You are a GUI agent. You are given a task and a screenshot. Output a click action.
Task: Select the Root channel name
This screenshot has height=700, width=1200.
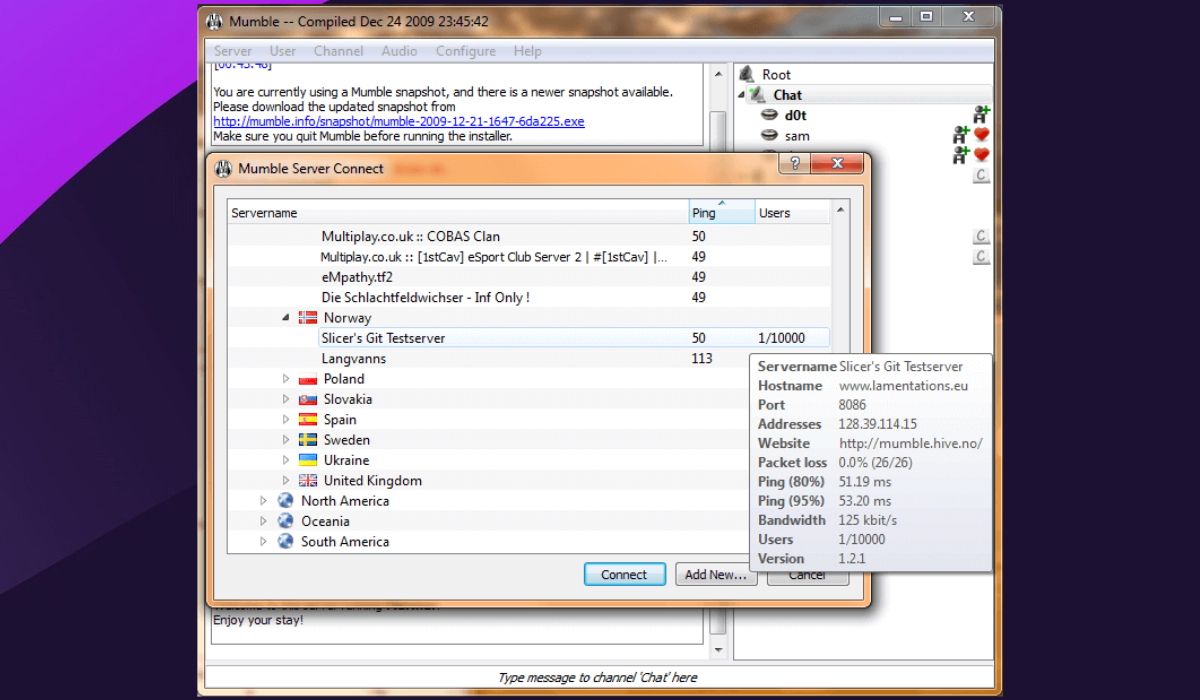(776, 74)
